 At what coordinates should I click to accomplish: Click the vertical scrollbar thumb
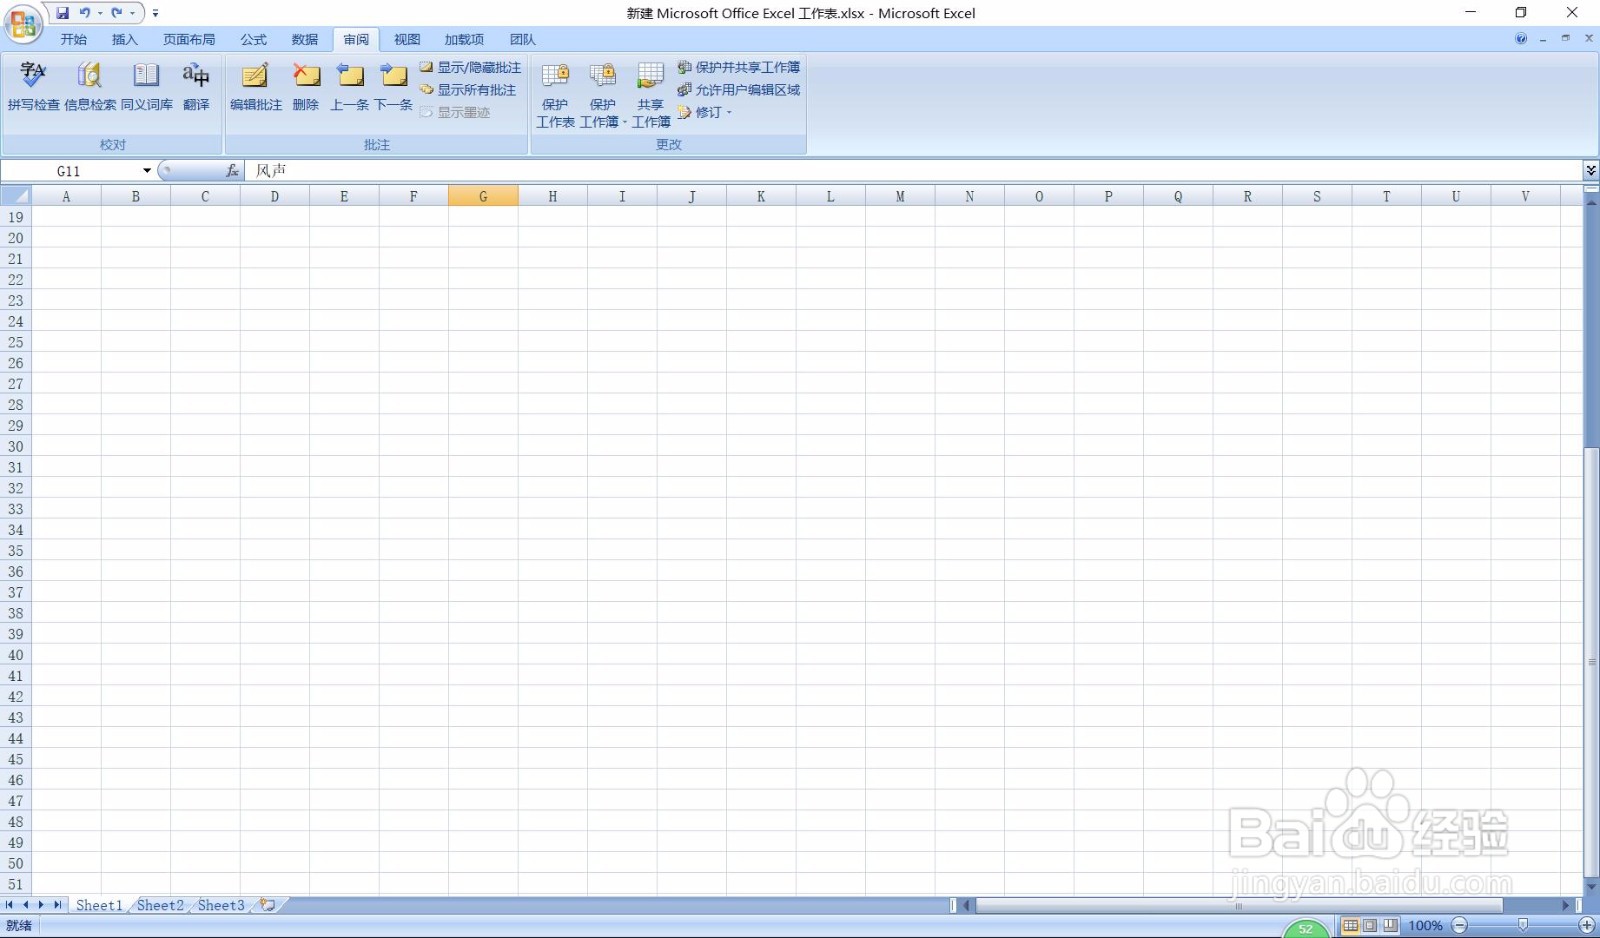click(x=1591, y=661)
